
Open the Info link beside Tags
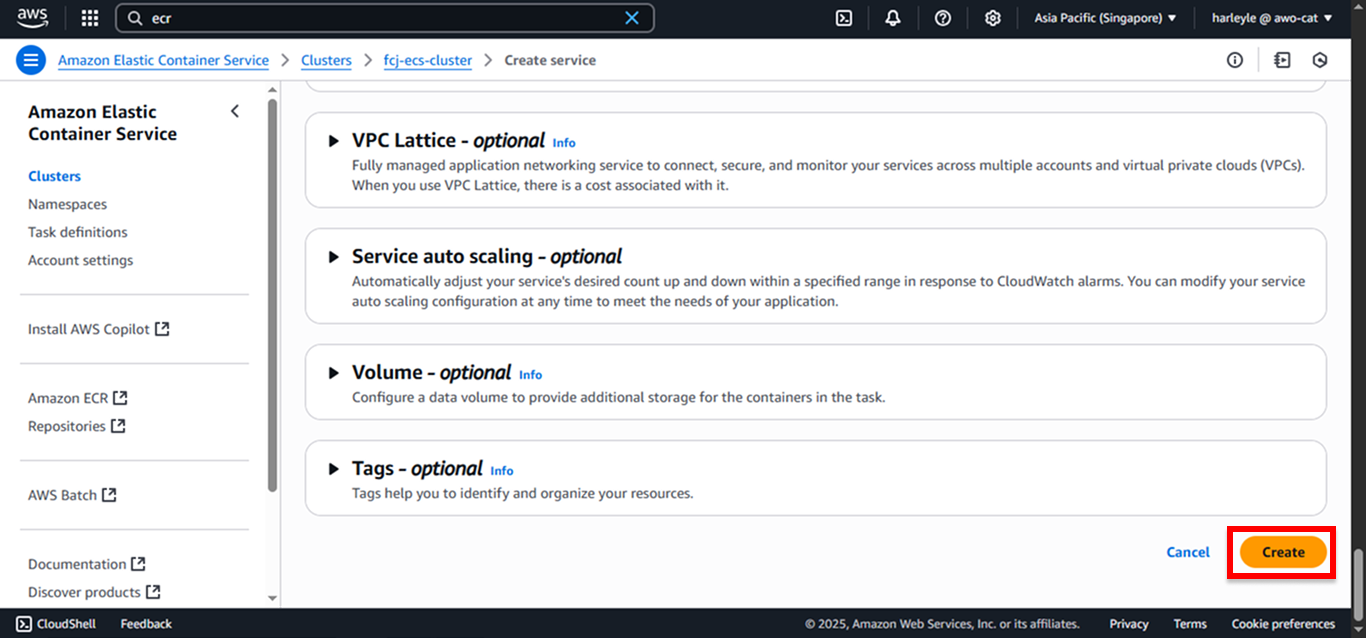tap(502, 471)
